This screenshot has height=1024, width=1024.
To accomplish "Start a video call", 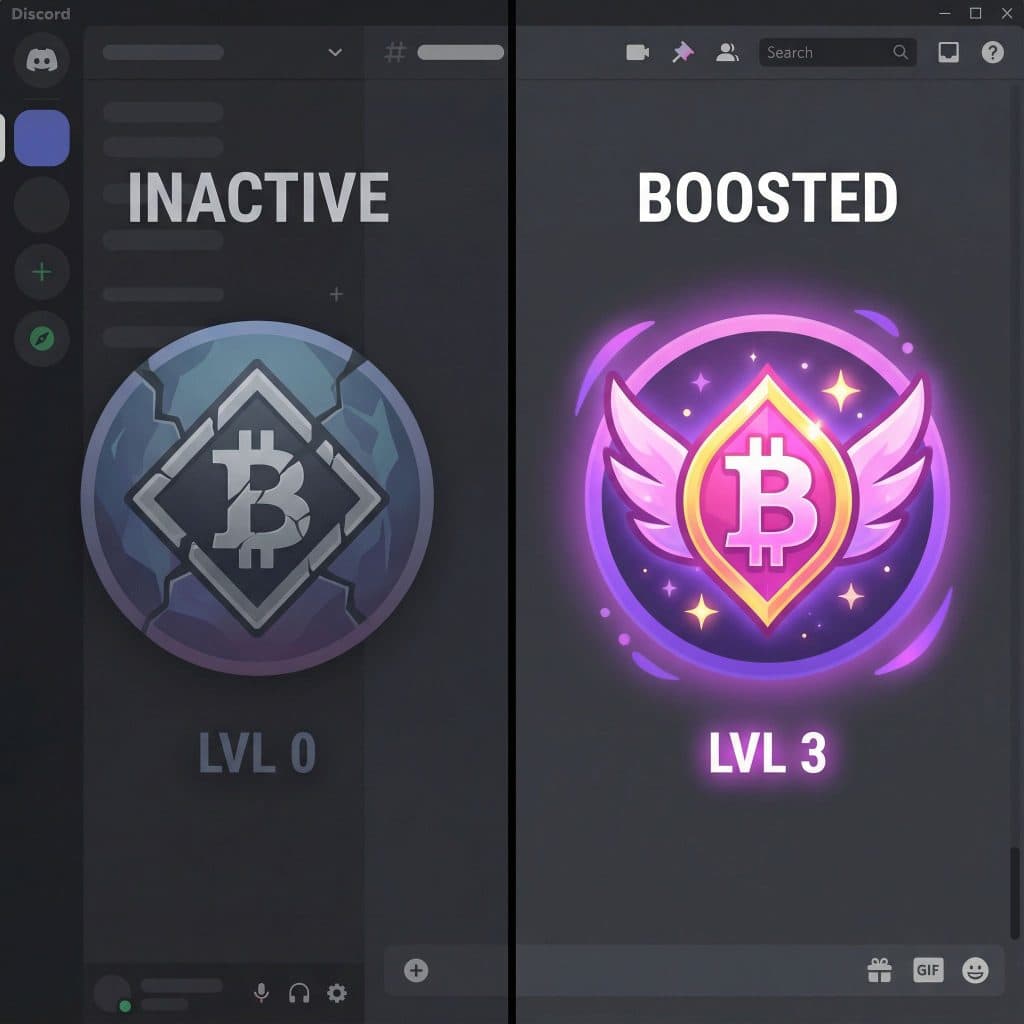I will tap(637, 52).
